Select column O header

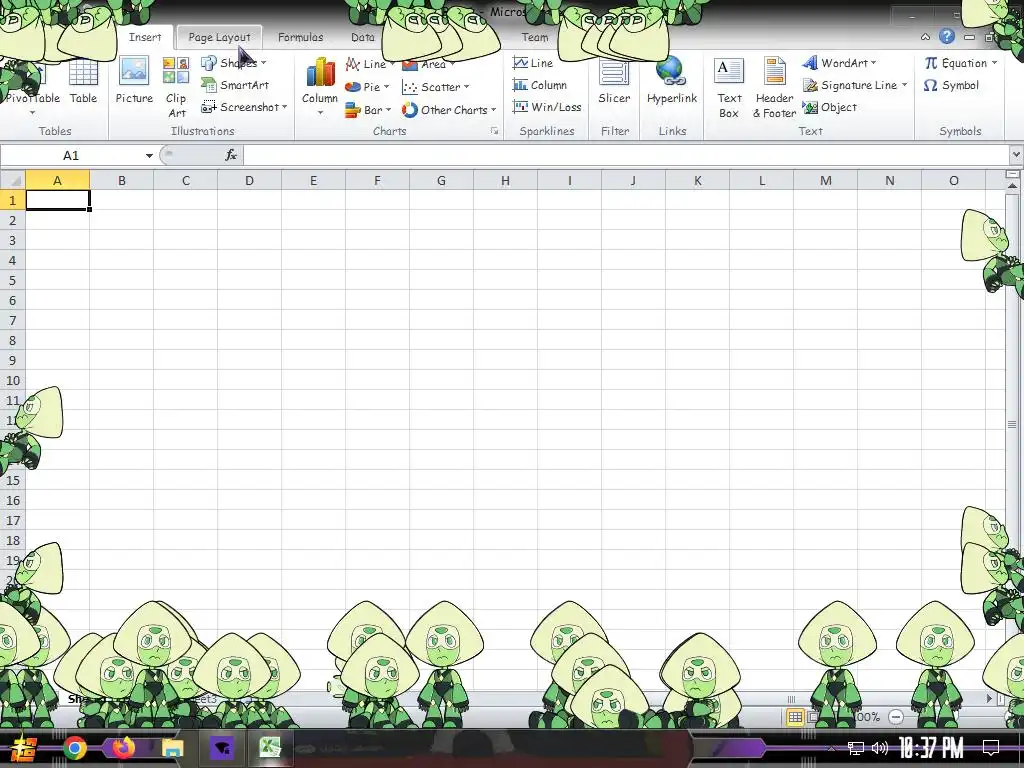pyautogui.click(x=953, y=180)
